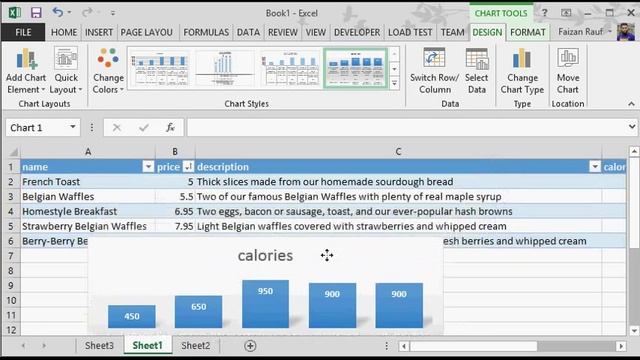Click the Add Chart Element button
Screen dimensions: 640x360
click(26, 71)
